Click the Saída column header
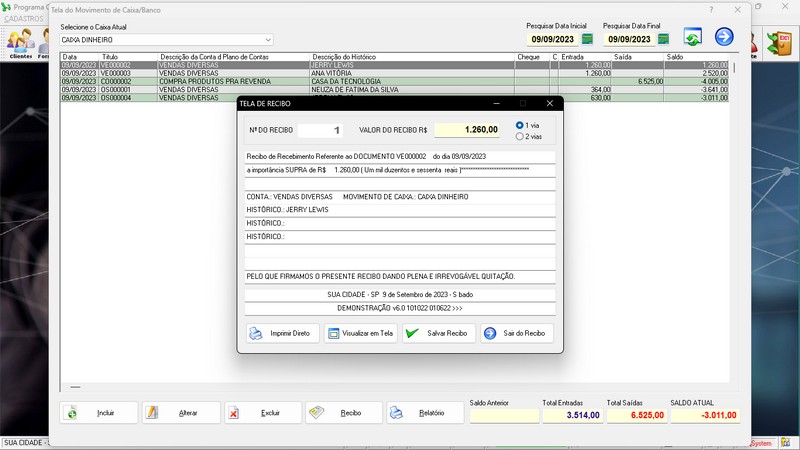The height and width of the screenshot is (450, 800). click(637, 57)
